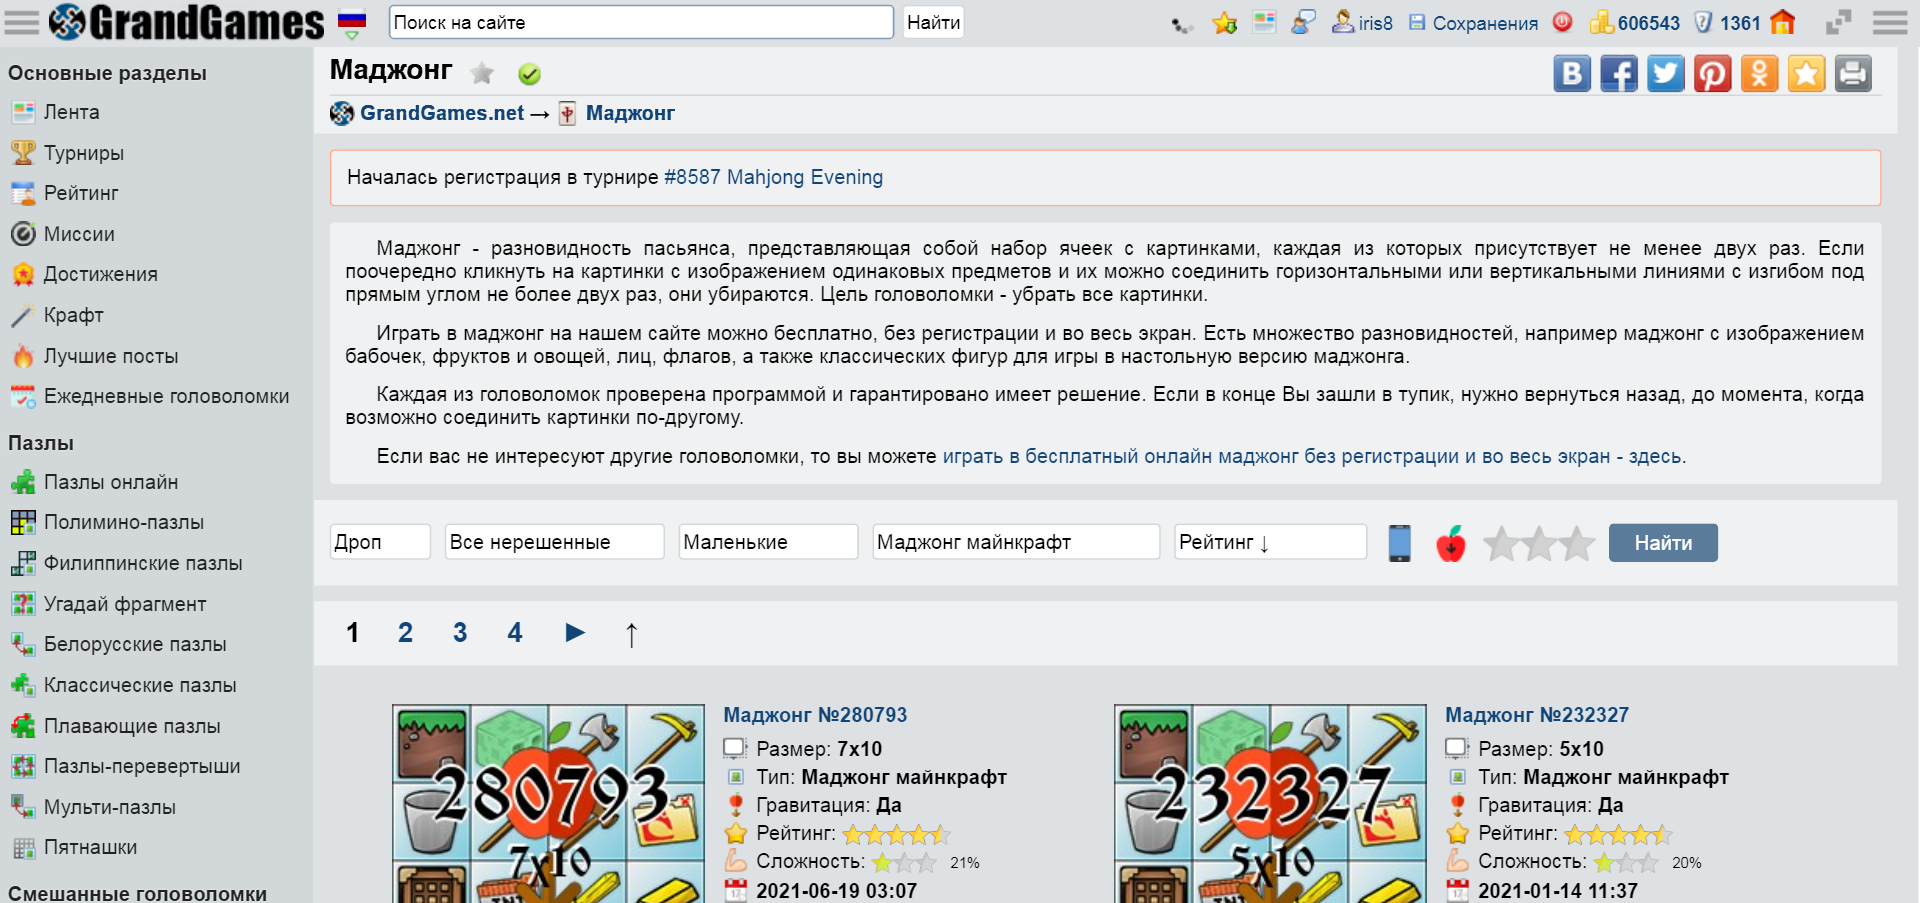The image size is (1920, 903).
Task: Click the red power logout icon
Action: 1563,22
